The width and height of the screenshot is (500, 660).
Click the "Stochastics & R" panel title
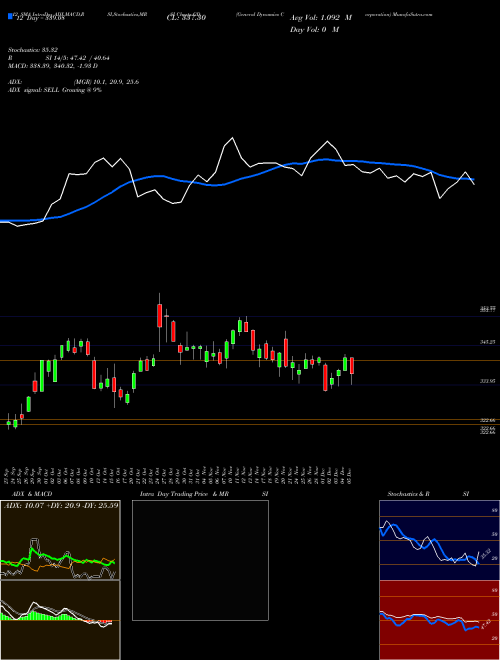click(408, 494)
